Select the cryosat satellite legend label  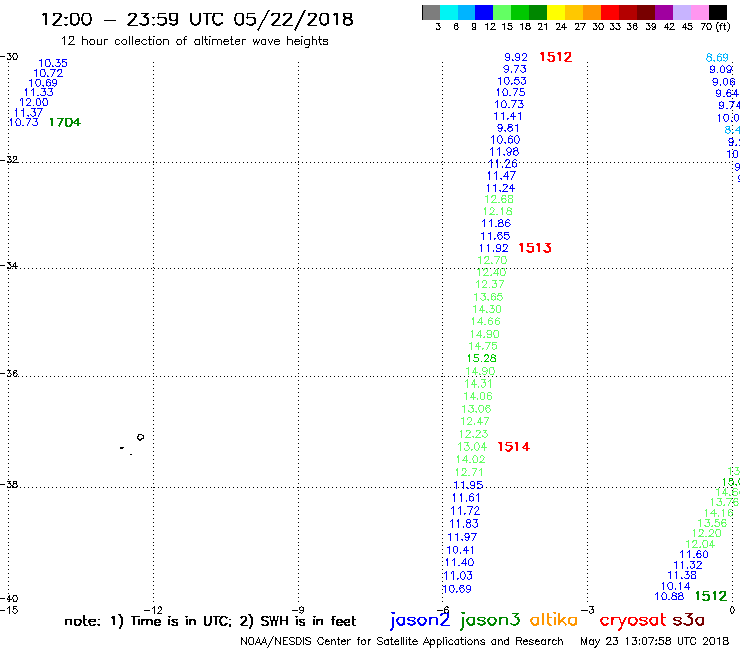point(633,621)
